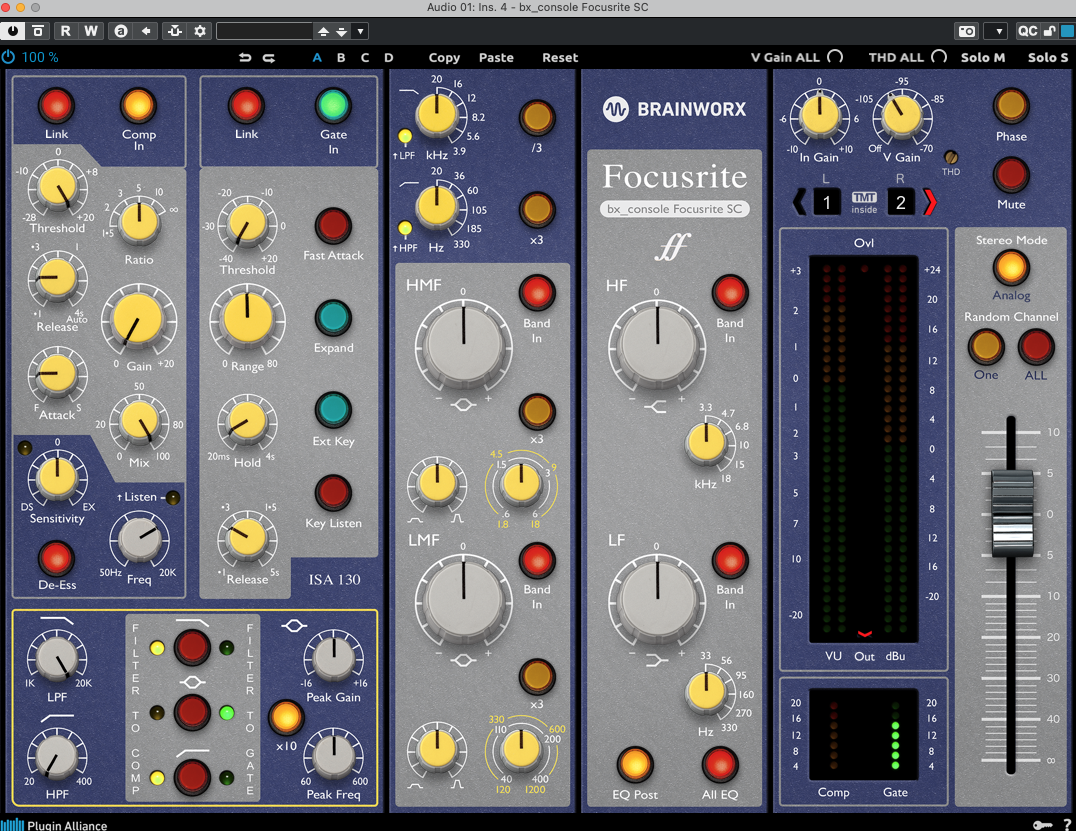Screen dimensions: 1076x831
Task: Click the help question mark icon
Action: coord(1067,824)
